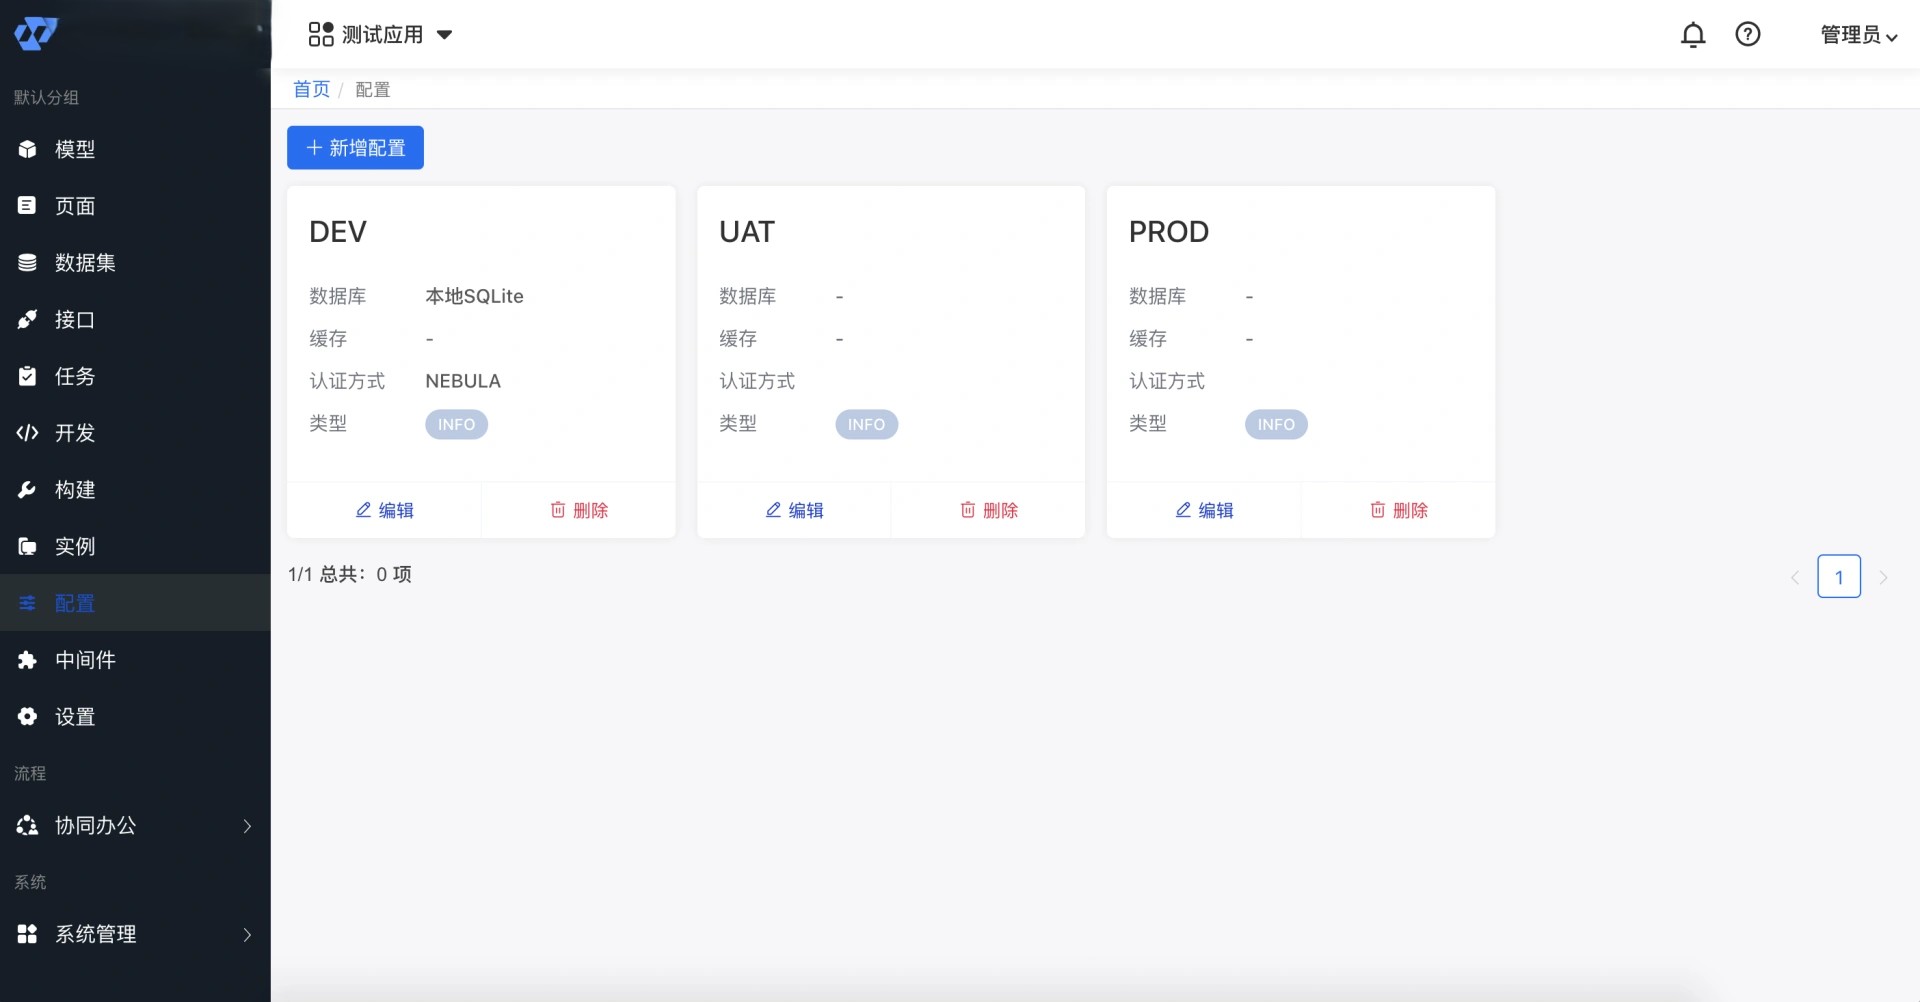Click the INFO tag on UAT card
1920x1002 pixels.
[x=867, y=425]
